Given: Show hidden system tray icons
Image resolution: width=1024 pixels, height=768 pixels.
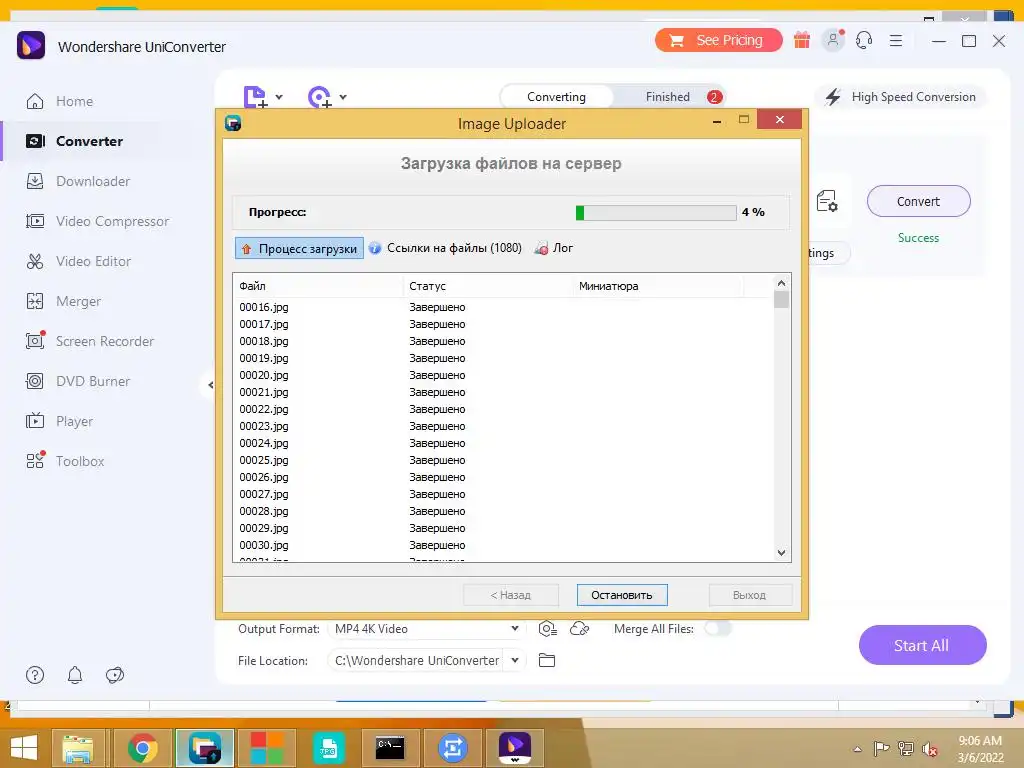Looking at the screenshot, I should pos(857,749).
